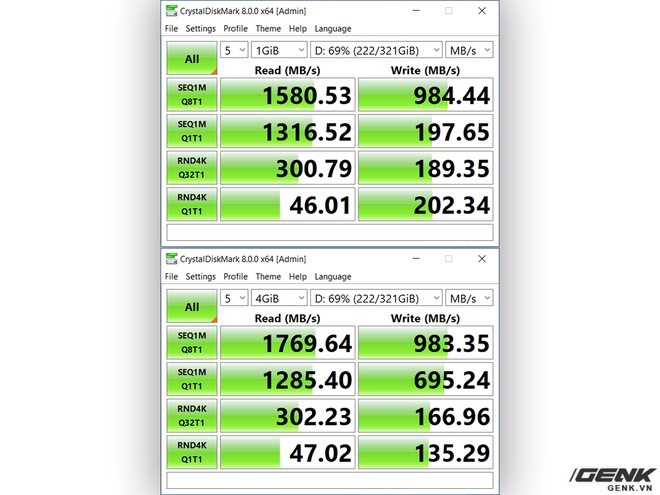
Task: Click the 1316.52 read result
Action: (x=288, y=131)
